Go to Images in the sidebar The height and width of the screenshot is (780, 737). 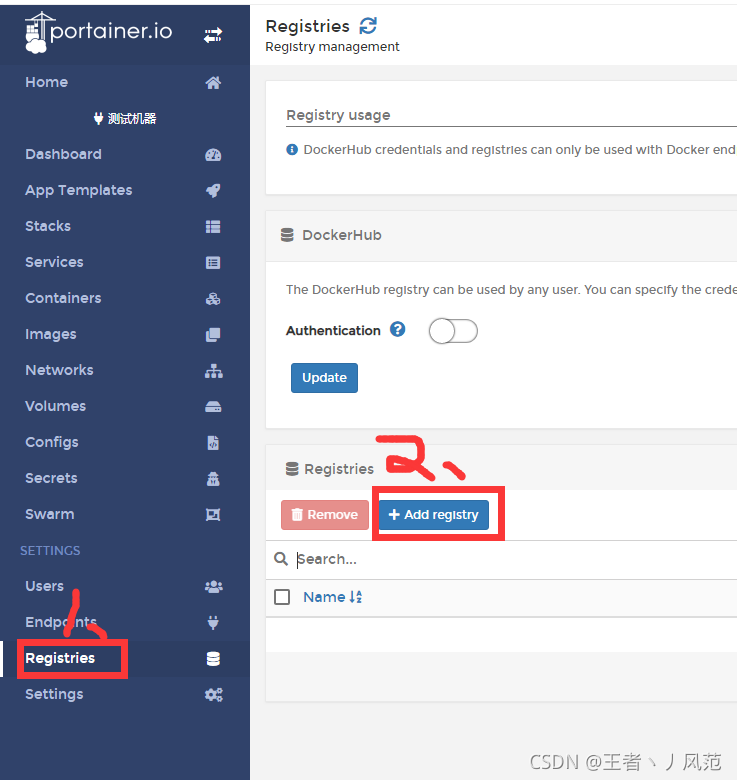[x=51, y=334]
